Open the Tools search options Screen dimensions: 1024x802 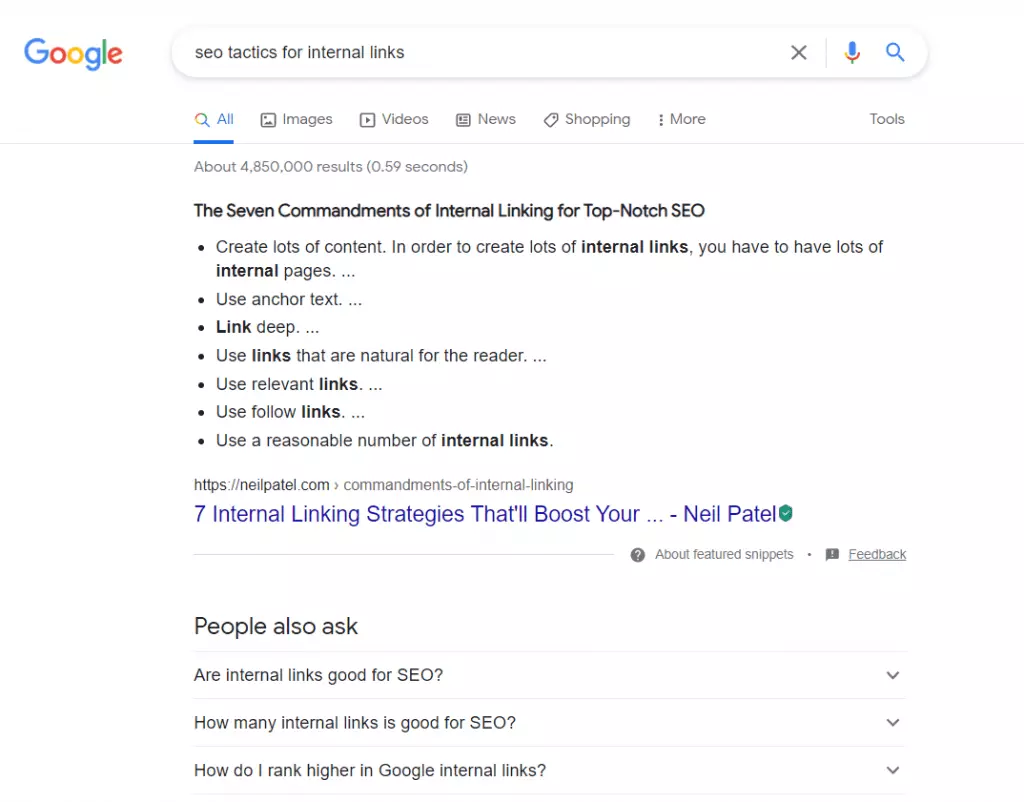tap(887, 119)
